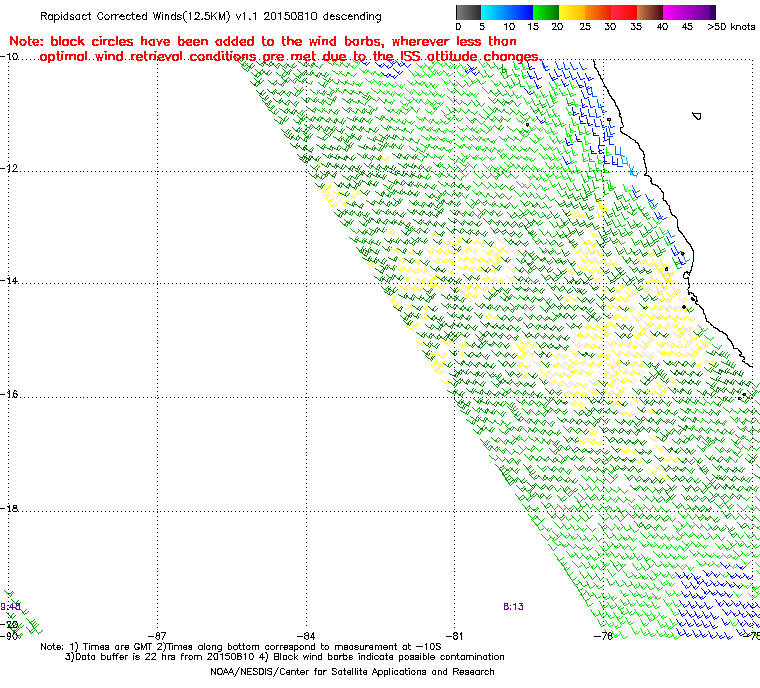Click the green wind barb cluster near '9:48'
Image resolution: width=760 pixels, height=688 pixels.
22,613
